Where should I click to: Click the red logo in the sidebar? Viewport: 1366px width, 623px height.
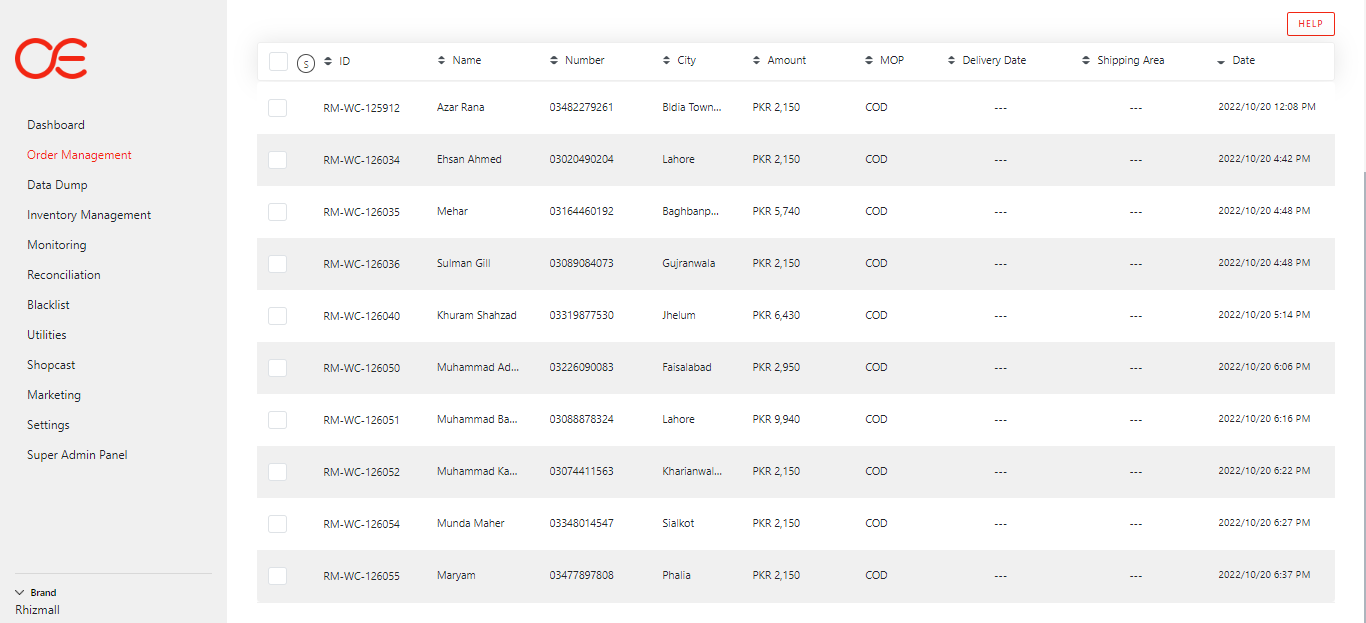pos(51,59)
